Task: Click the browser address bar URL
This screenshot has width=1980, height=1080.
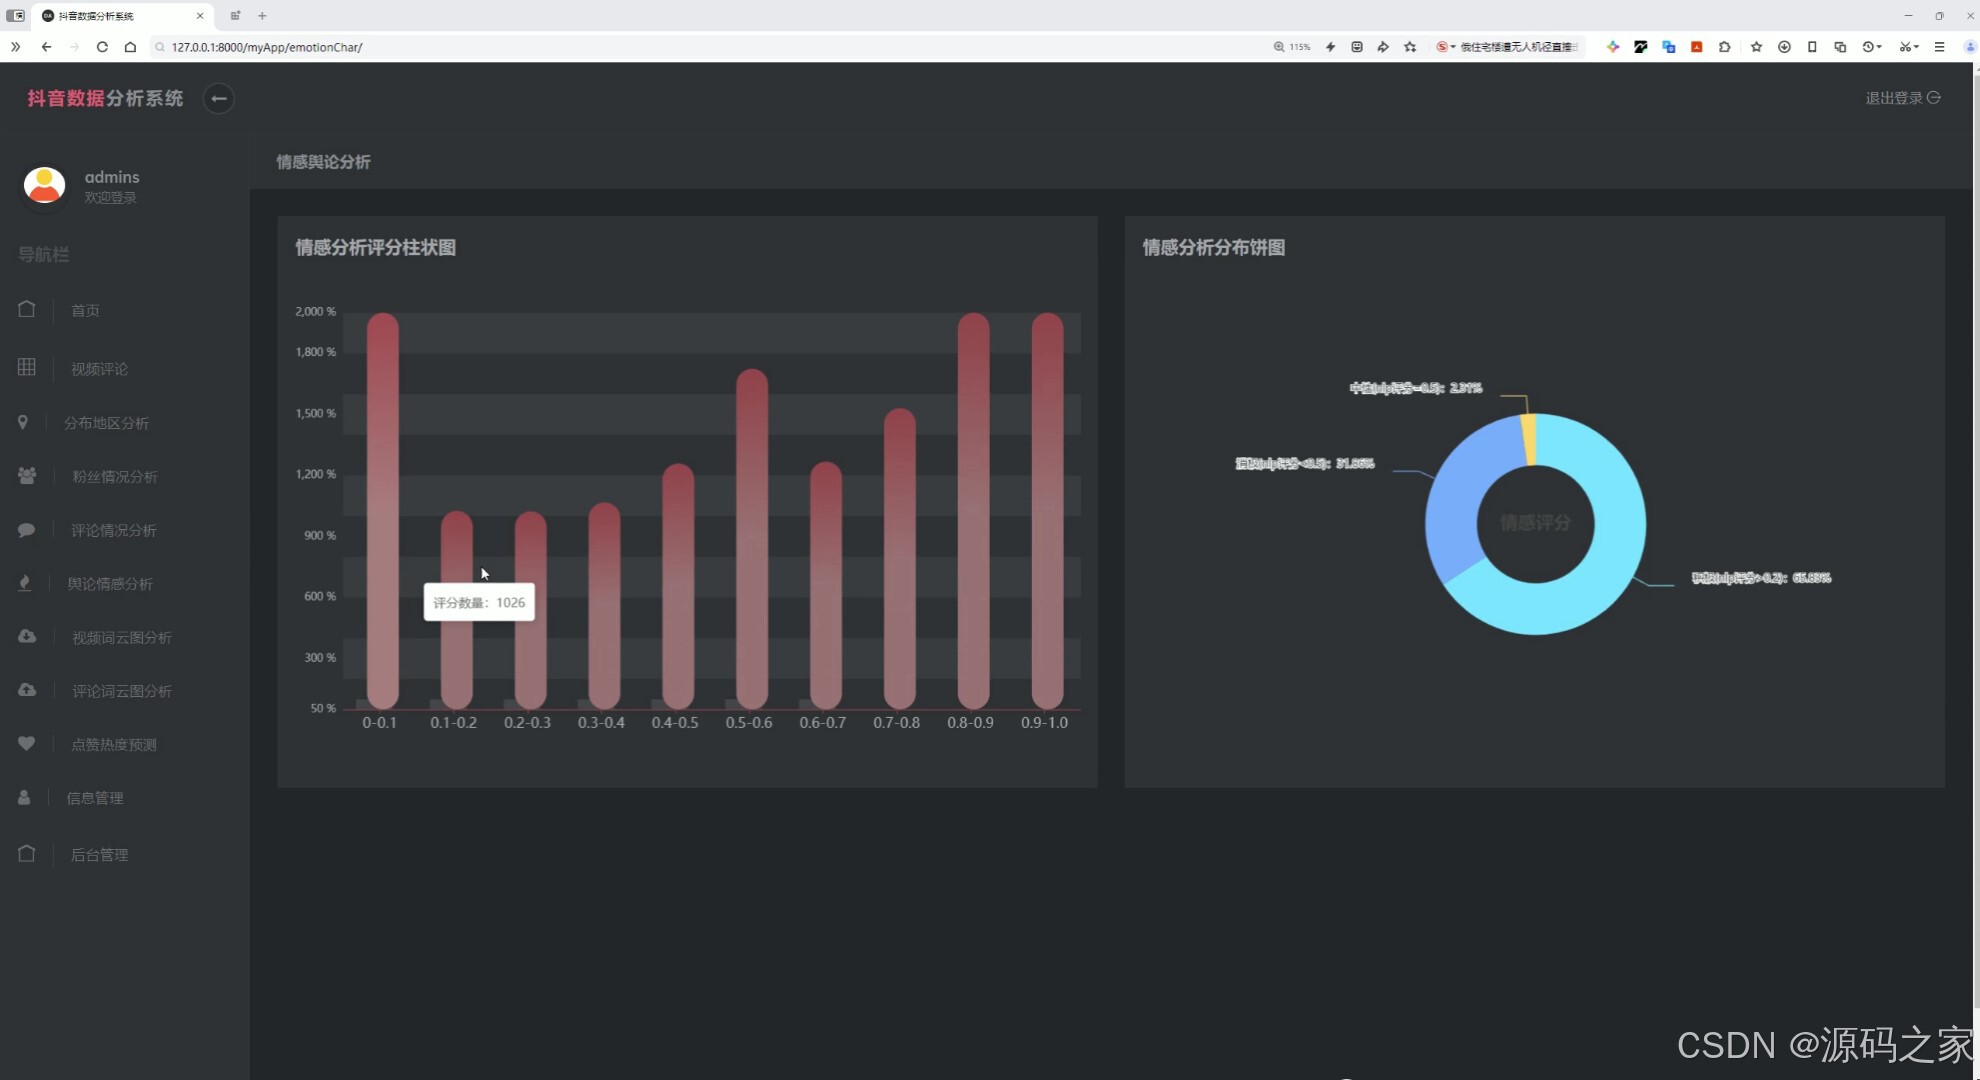Action: (267, 47)
